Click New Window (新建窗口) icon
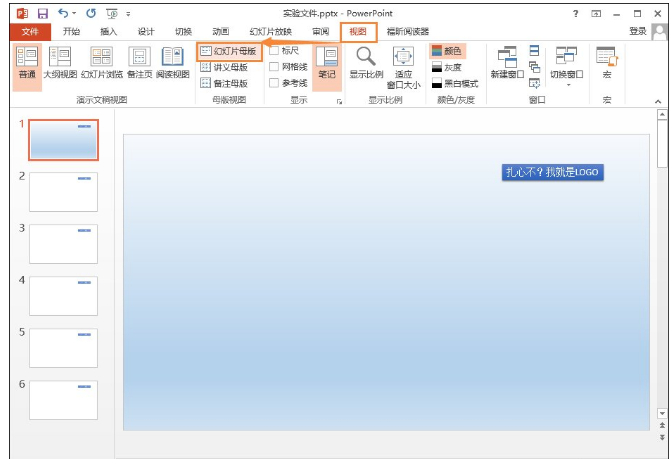Image resolution: width=672 pixels, height=459 pixels. (x=507, y=62)
